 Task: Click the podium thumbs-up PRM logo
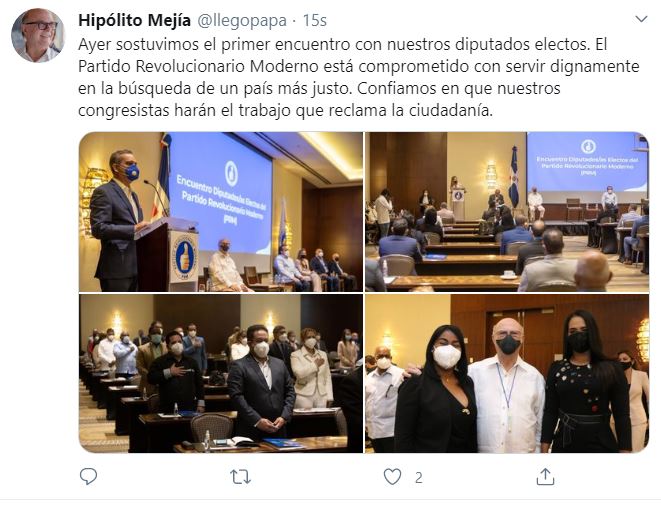point(184,257)
